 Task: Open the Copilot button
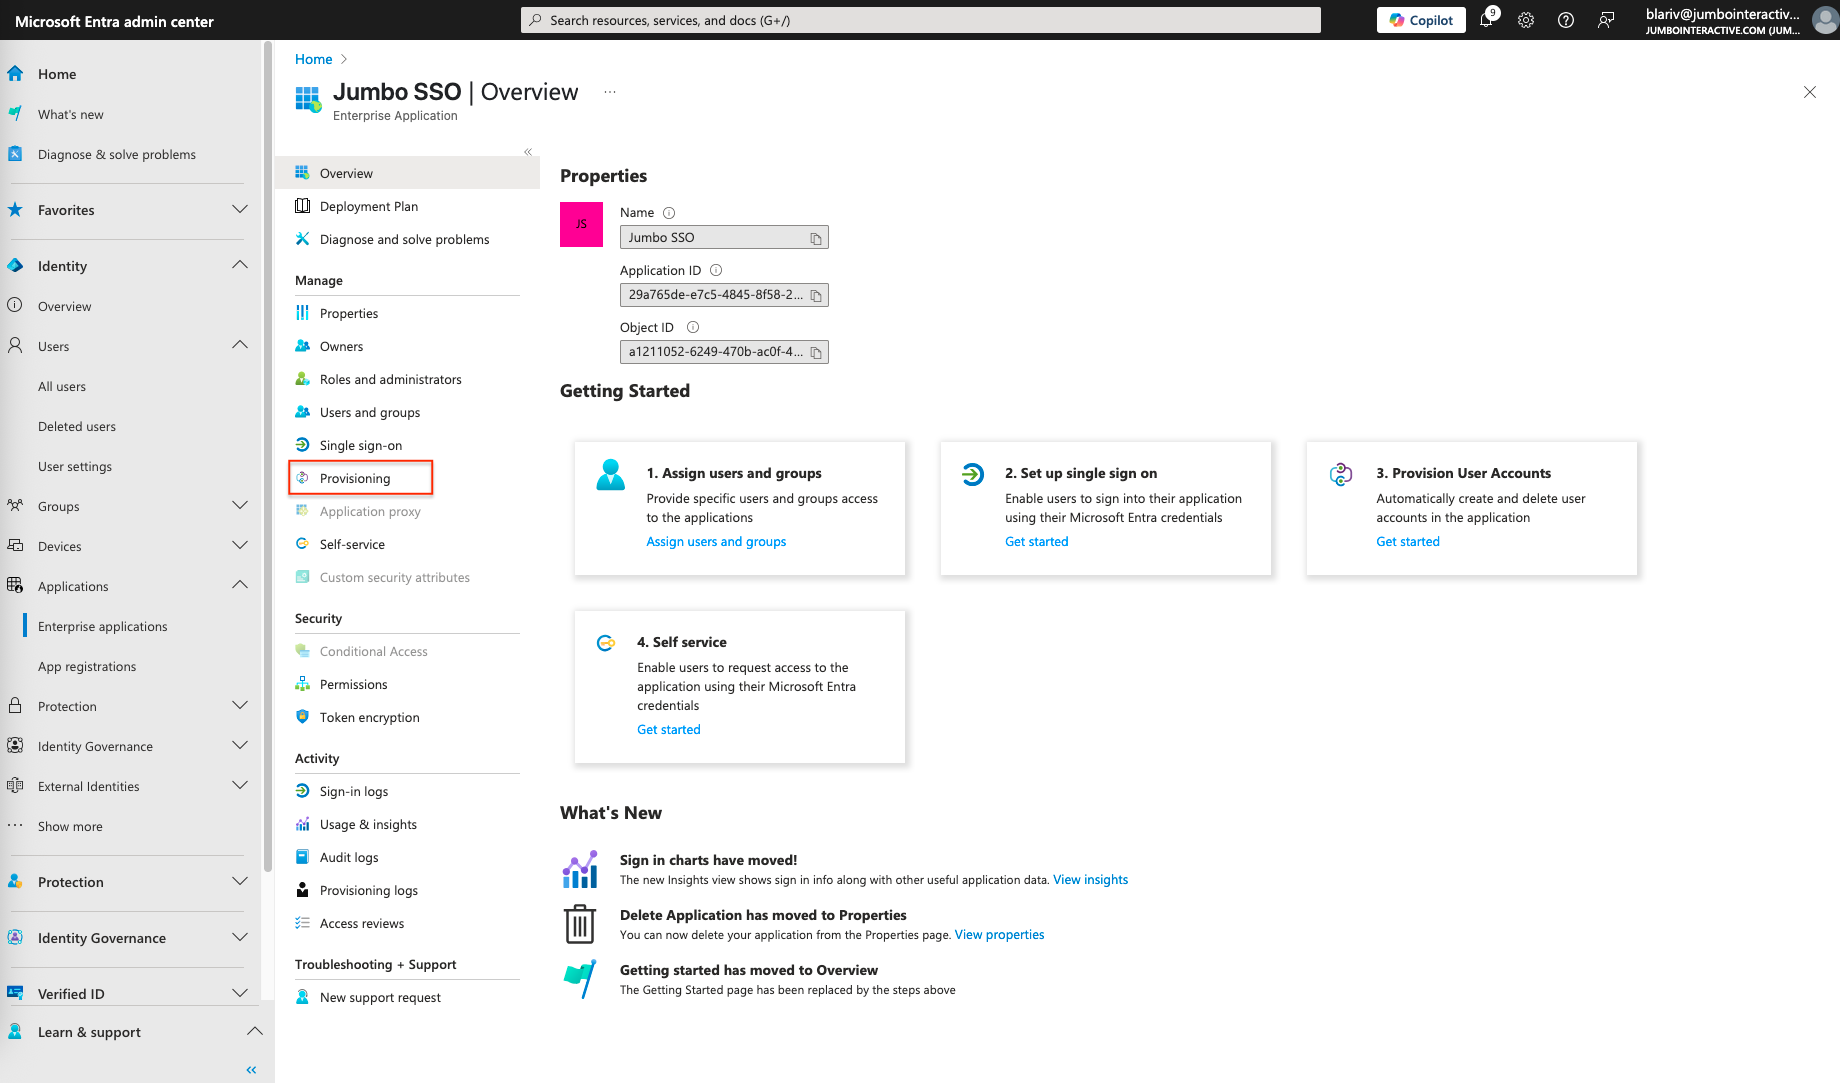1421,20
